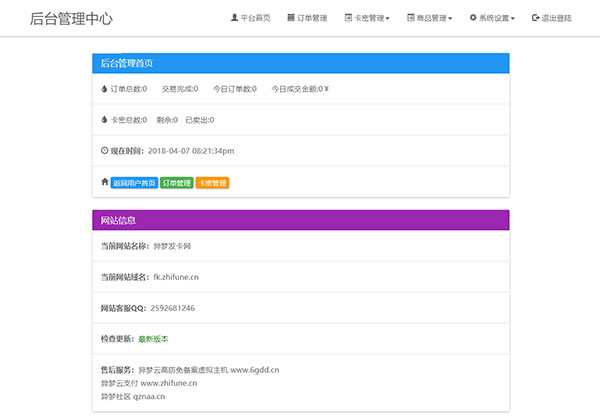Click the 交易完成:0 statistic
The image size is (600, 416).
pos(180,89)
